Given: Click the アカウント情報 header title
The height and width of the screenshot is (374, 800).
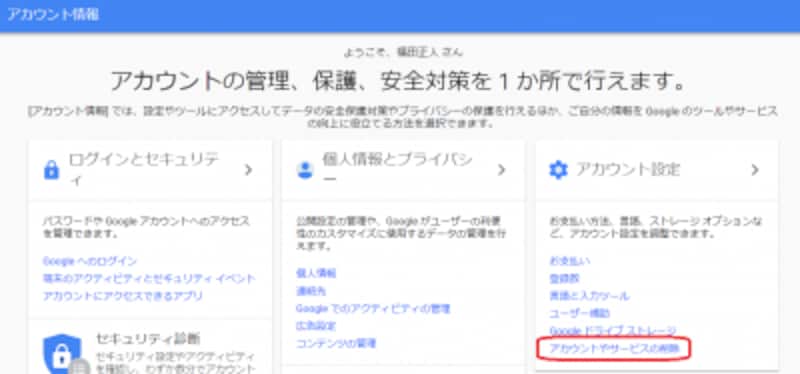Looking at the screenshot, I should point(53,15).
